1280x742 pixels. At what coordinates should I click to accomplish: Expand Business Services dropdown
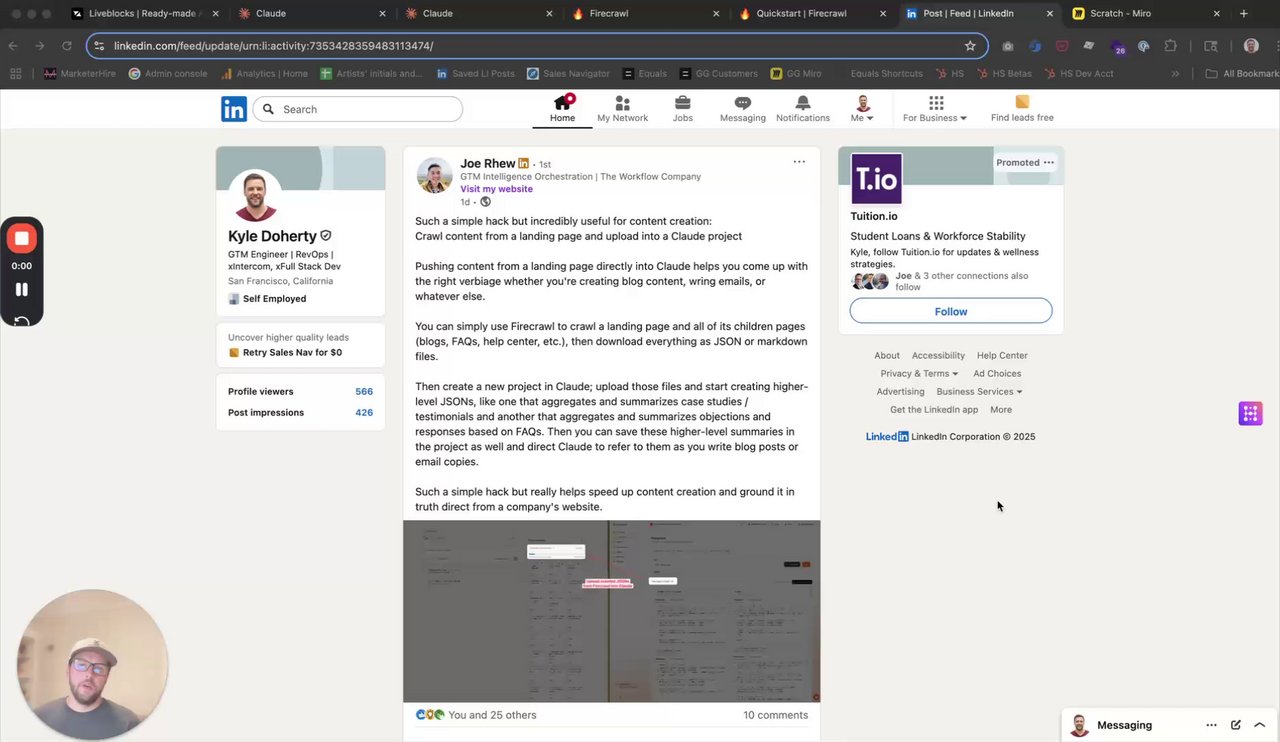979,391
